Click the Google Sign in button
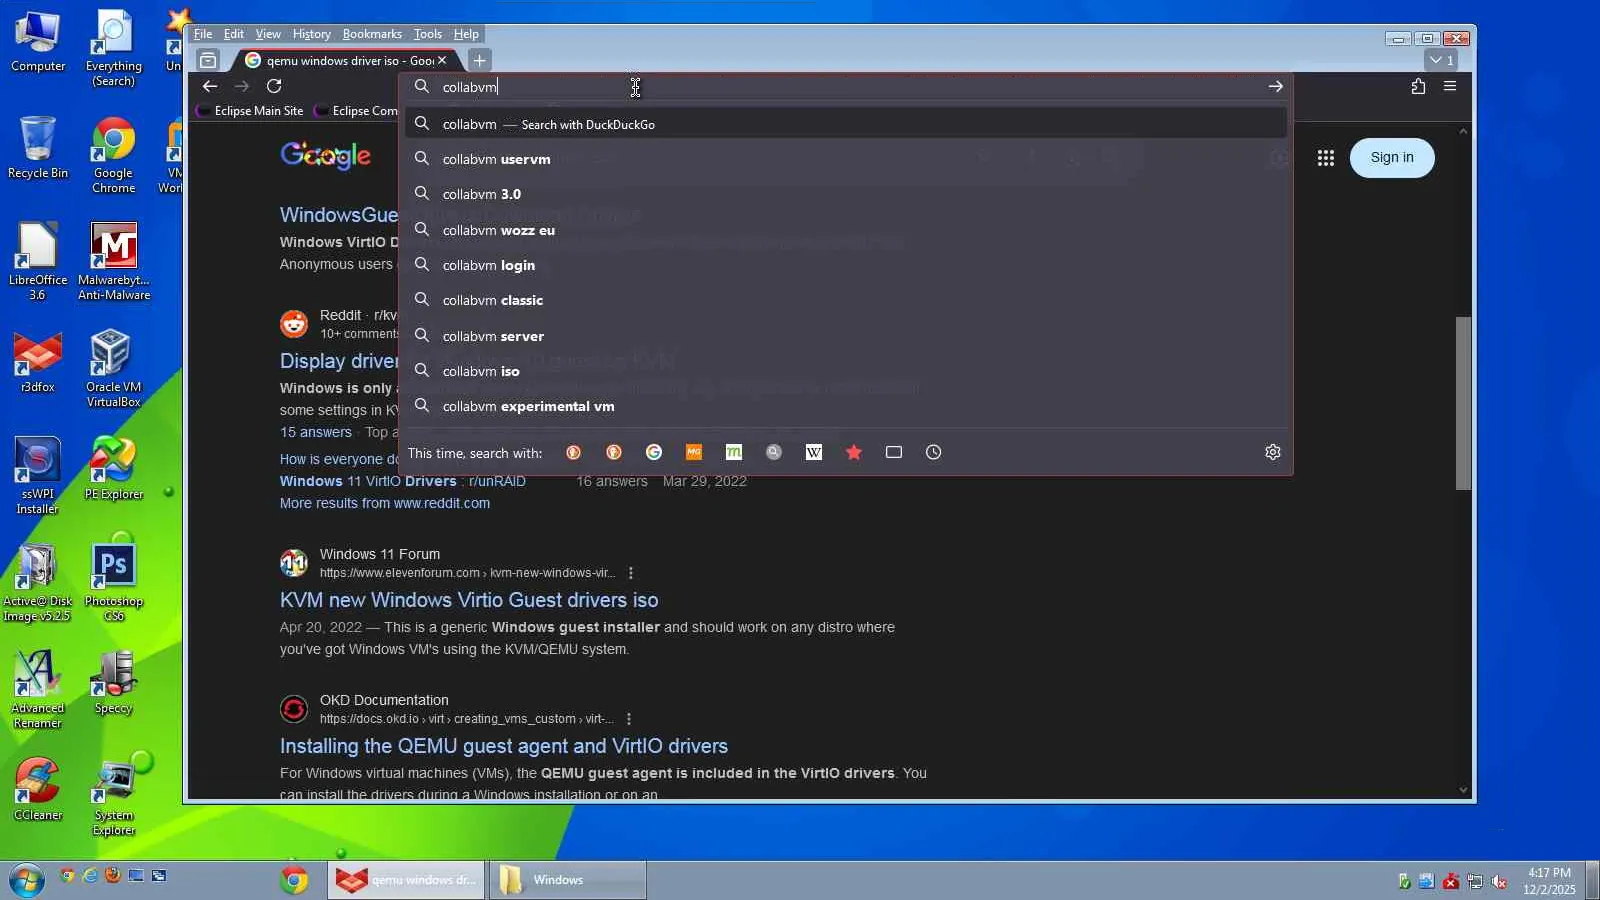Screen dimensions: 1600x900 point(1392,158)
